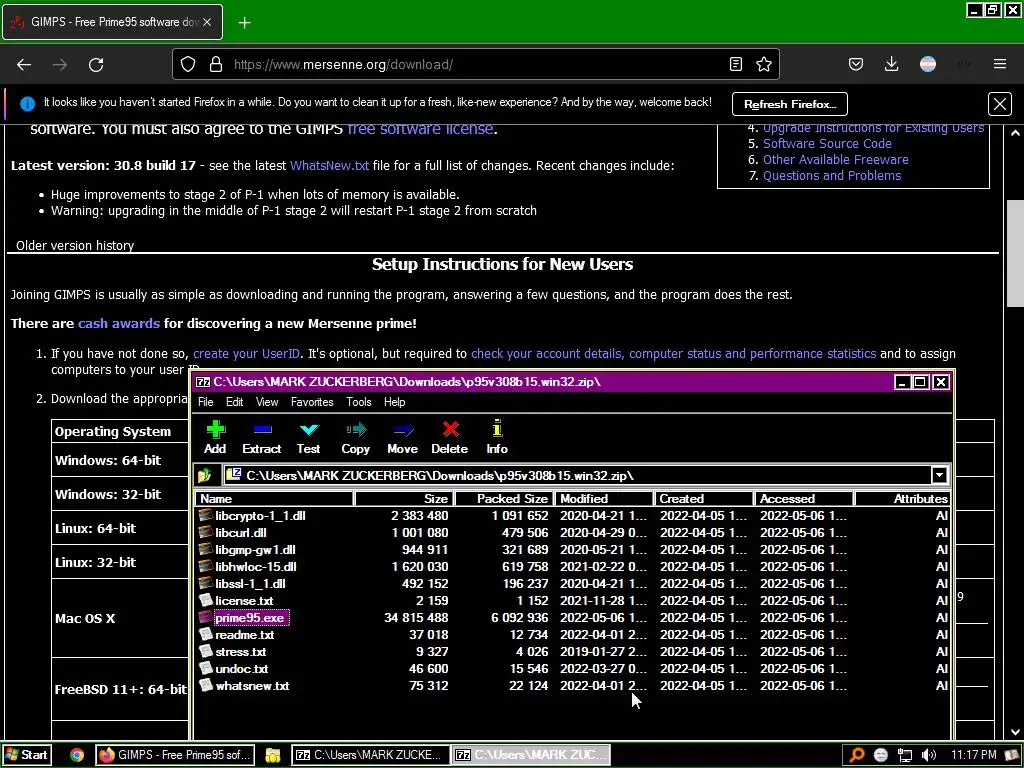
Task: Open the cash awards link
Action: pos(119,323)
